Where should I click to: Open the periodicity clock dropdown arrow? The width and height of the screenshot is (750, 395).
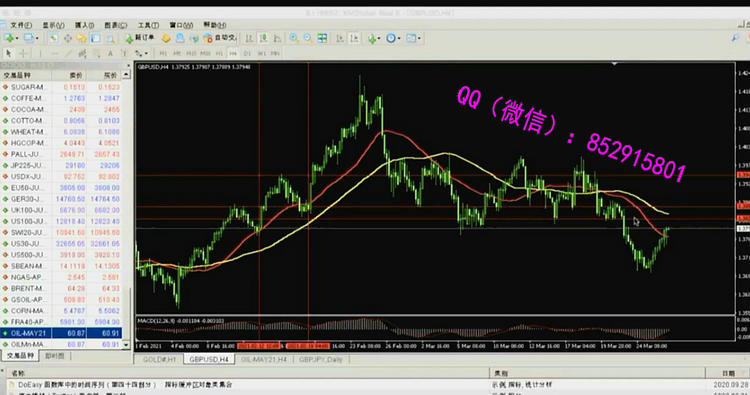point(398,38)
